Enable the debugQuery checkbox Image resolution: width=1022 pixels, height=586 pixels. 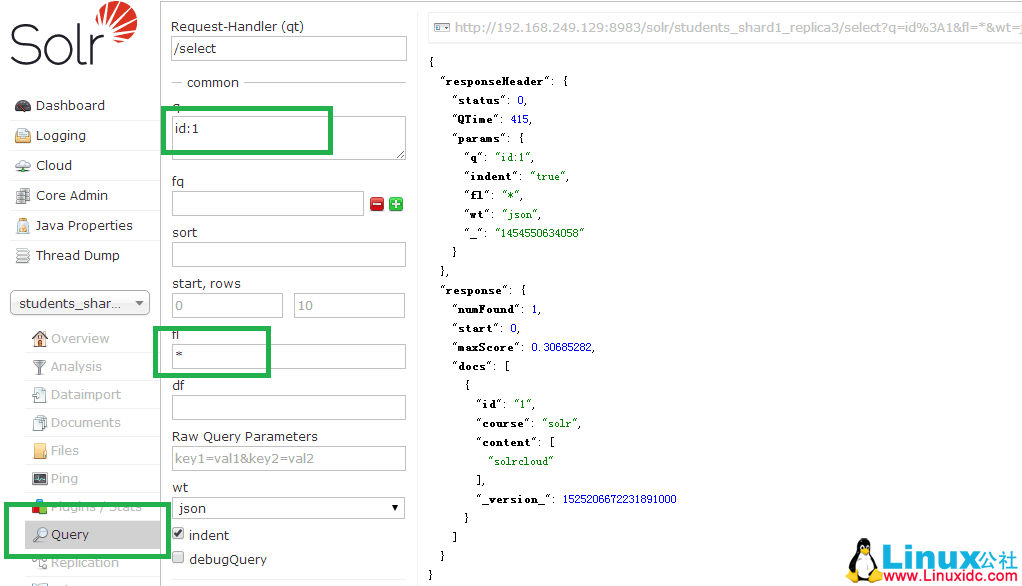pos(178,558)
